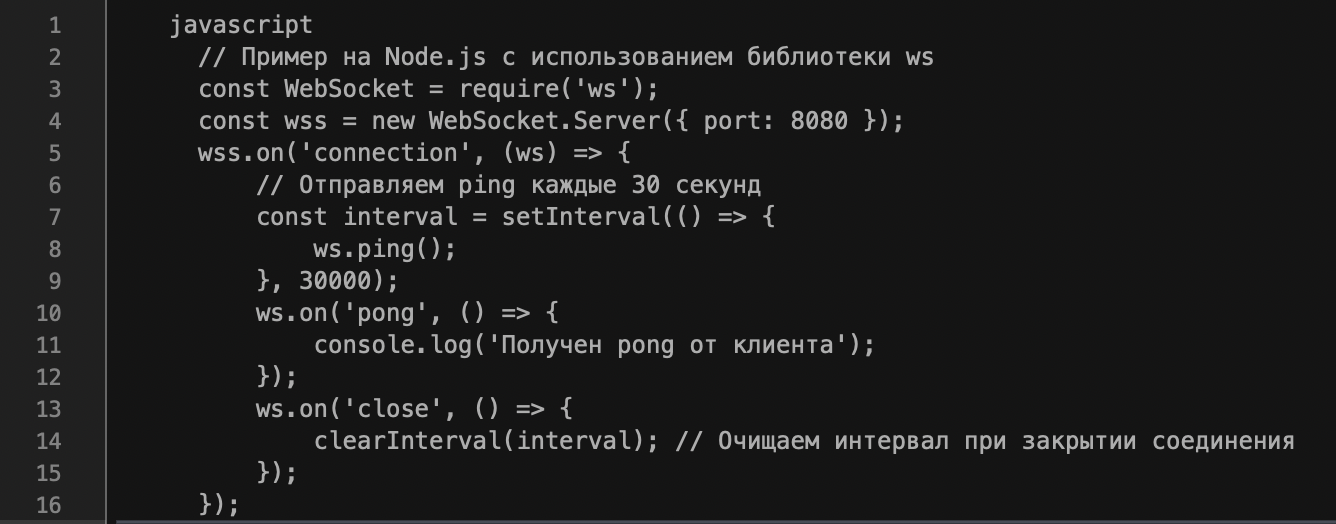The height and width of the screenshot is (524, 1336).
Task: Click the console.log statement
Action: [x=594, y=345]
